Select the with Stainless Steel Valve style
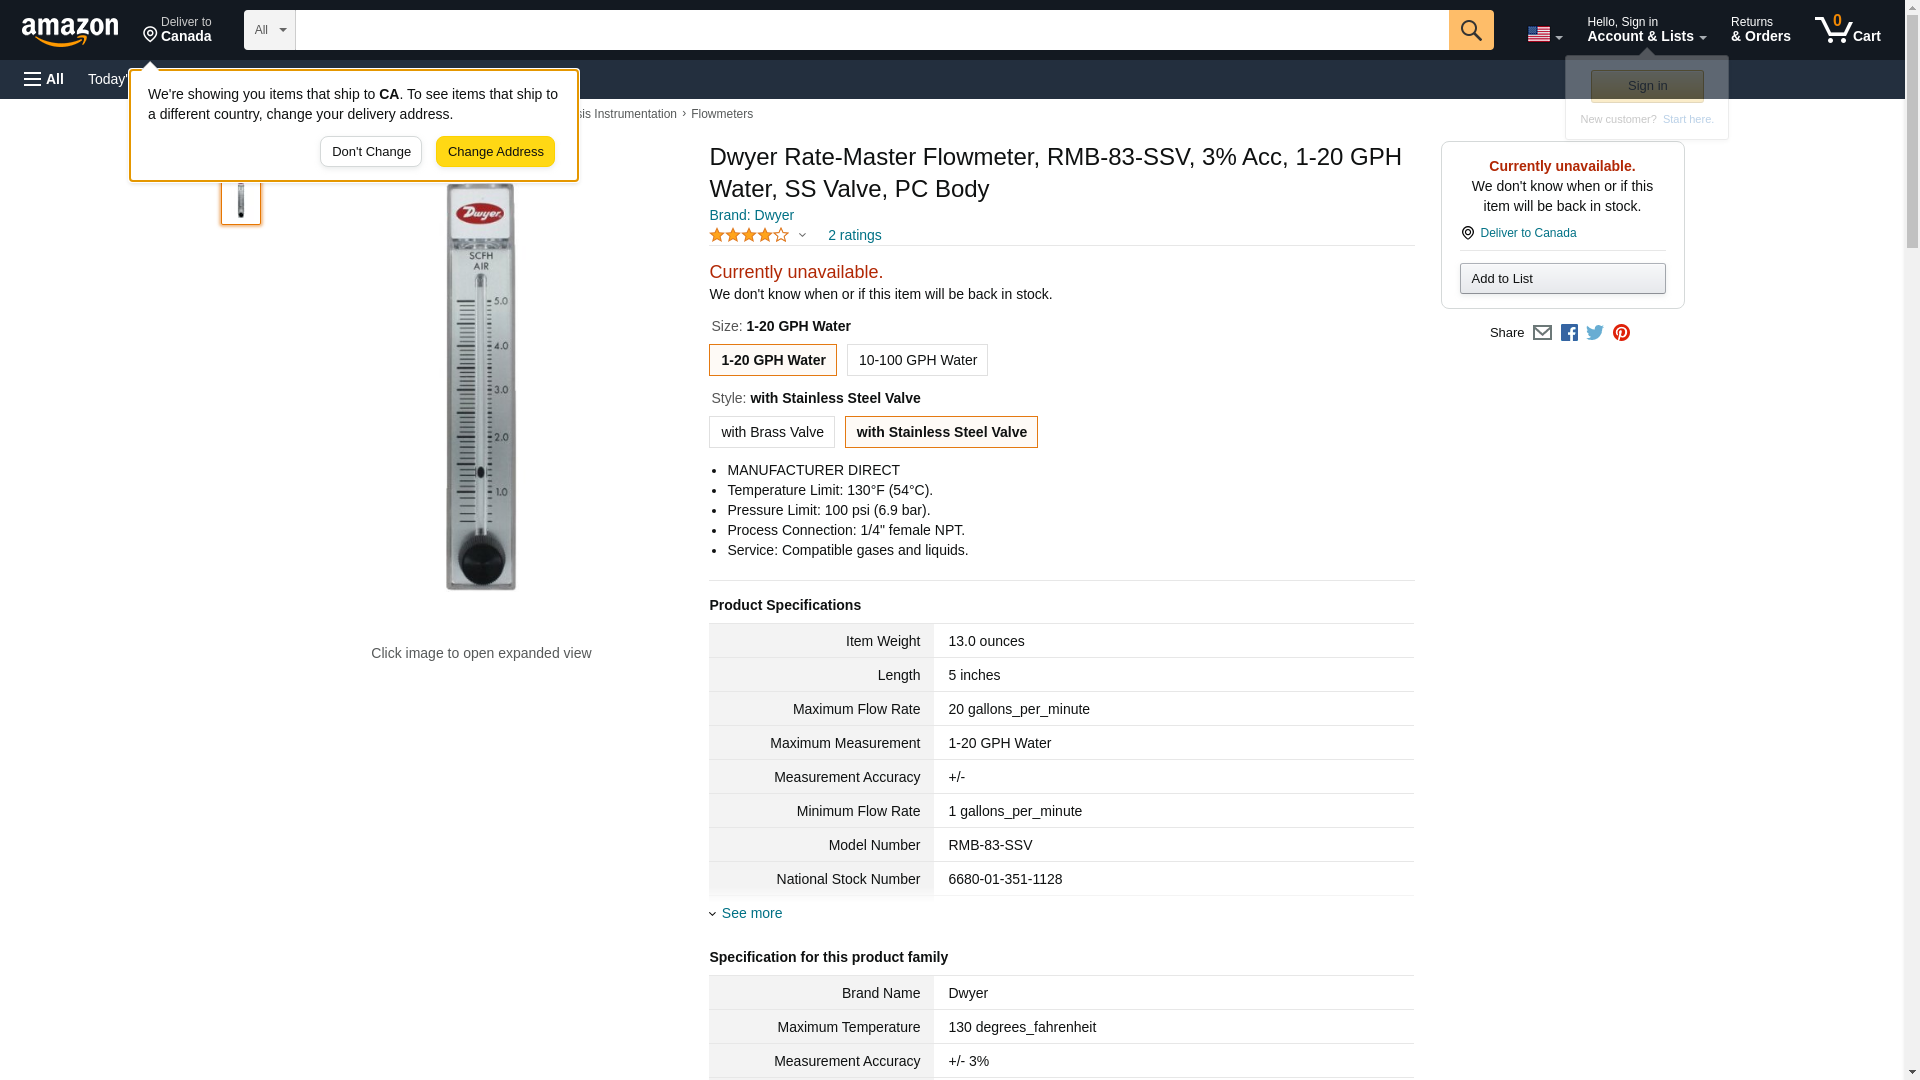Screen dimensions: 1920x1080 click(x=940, y=432)
